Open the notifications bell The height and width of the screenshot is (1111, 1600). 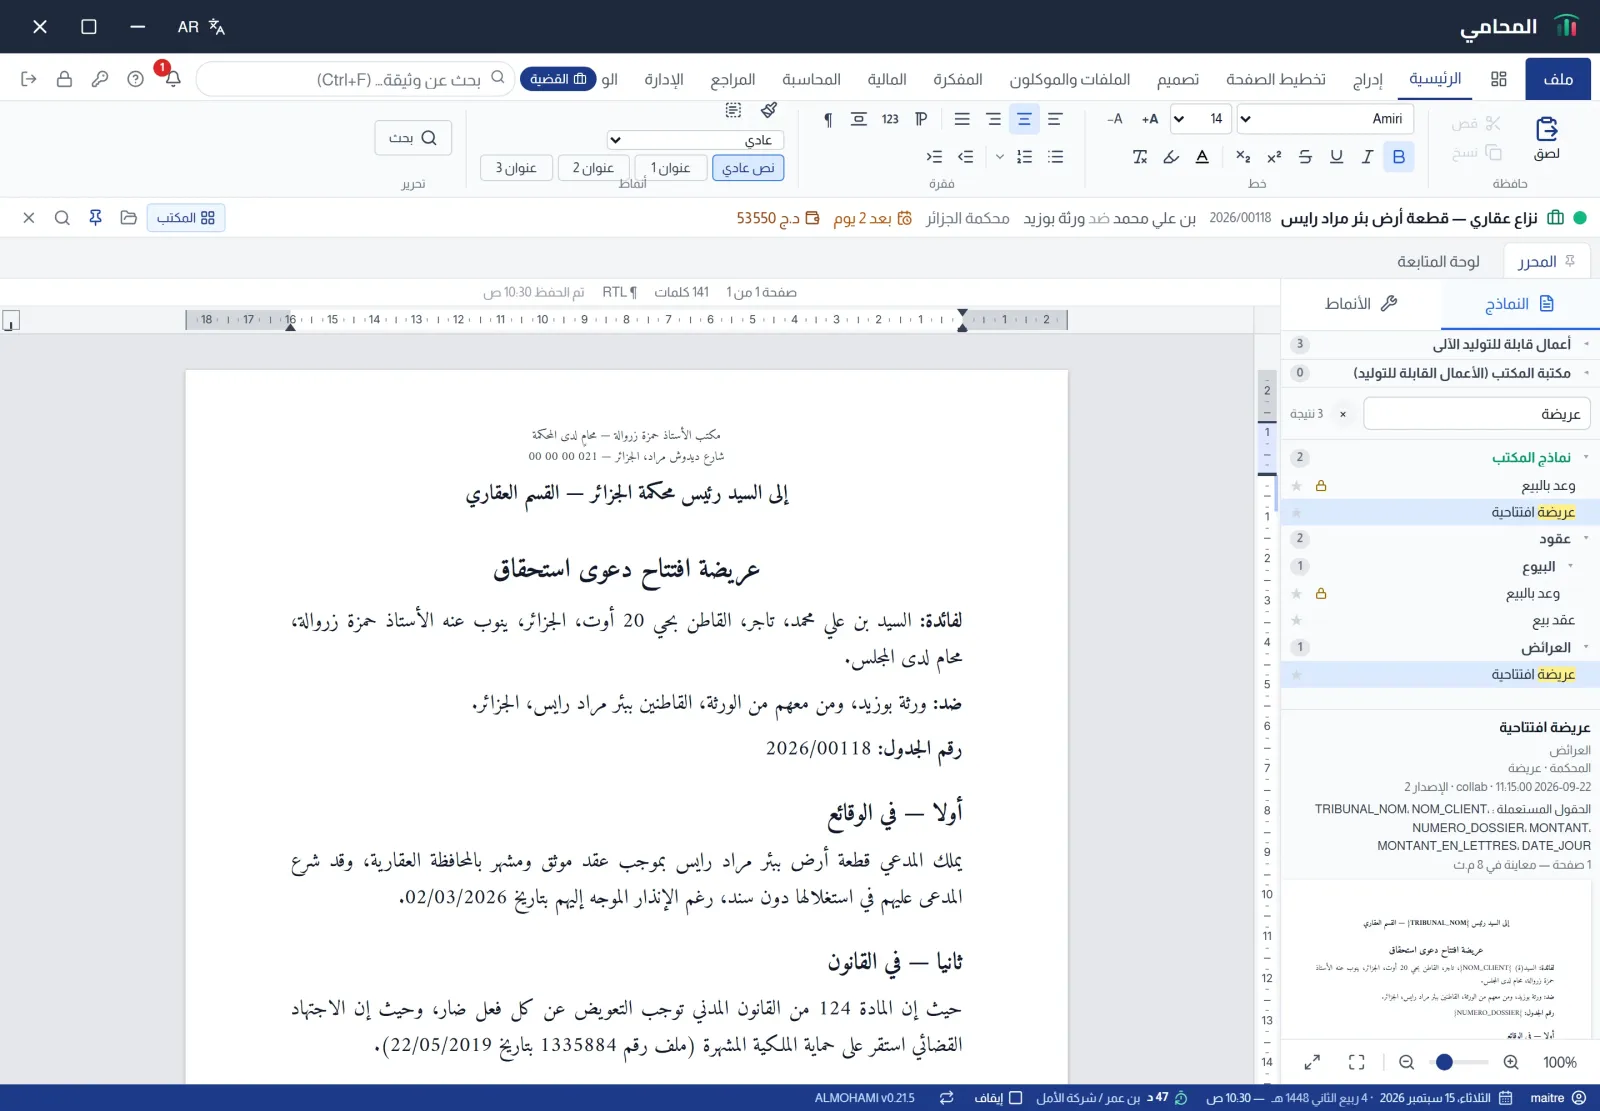pyautogui.click(x=172, y=79)
